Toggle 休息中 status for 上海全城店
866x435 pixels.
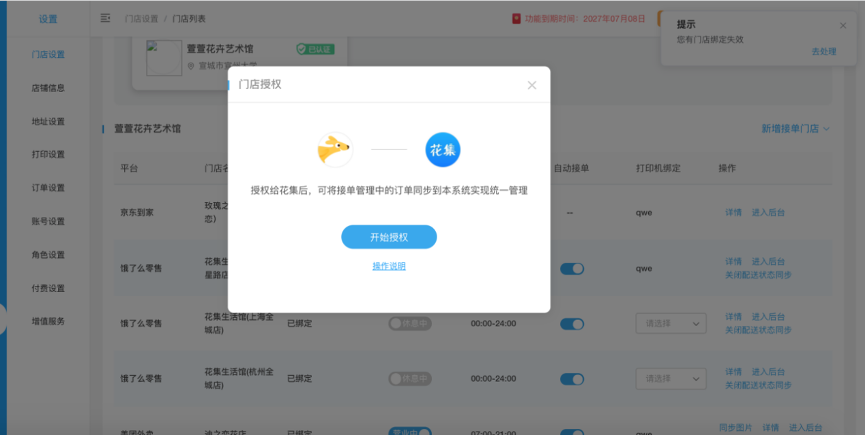[410, 323]
